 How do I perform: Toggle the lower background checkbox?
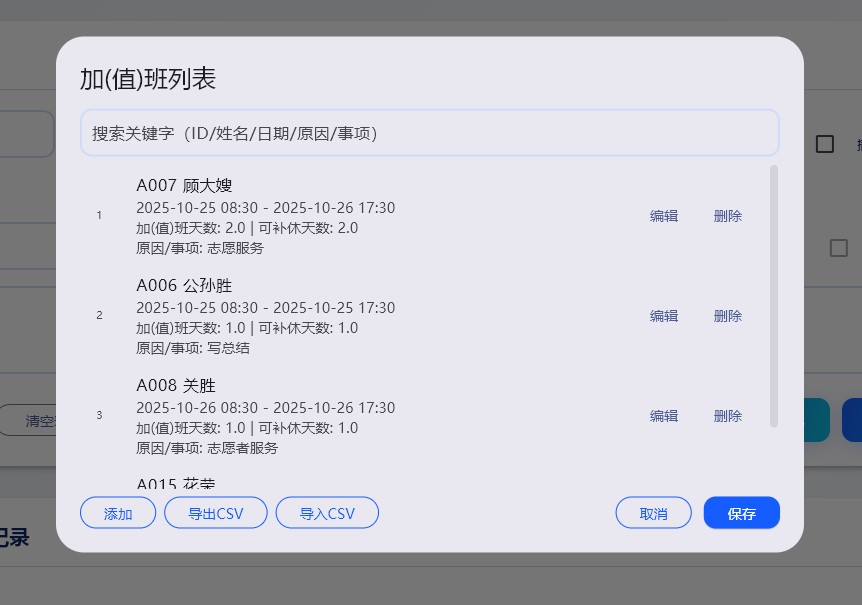[839, 248]
